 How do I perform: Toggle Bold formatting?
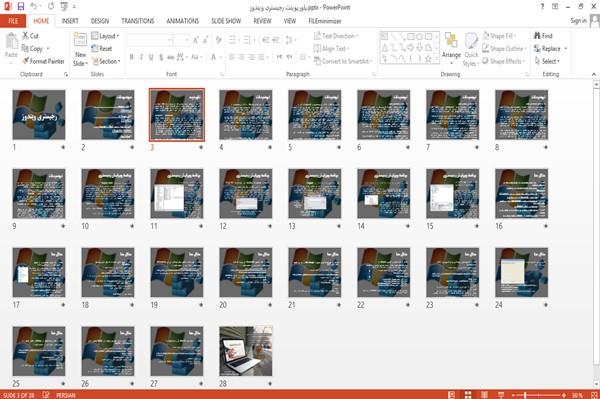coord(132,57)
